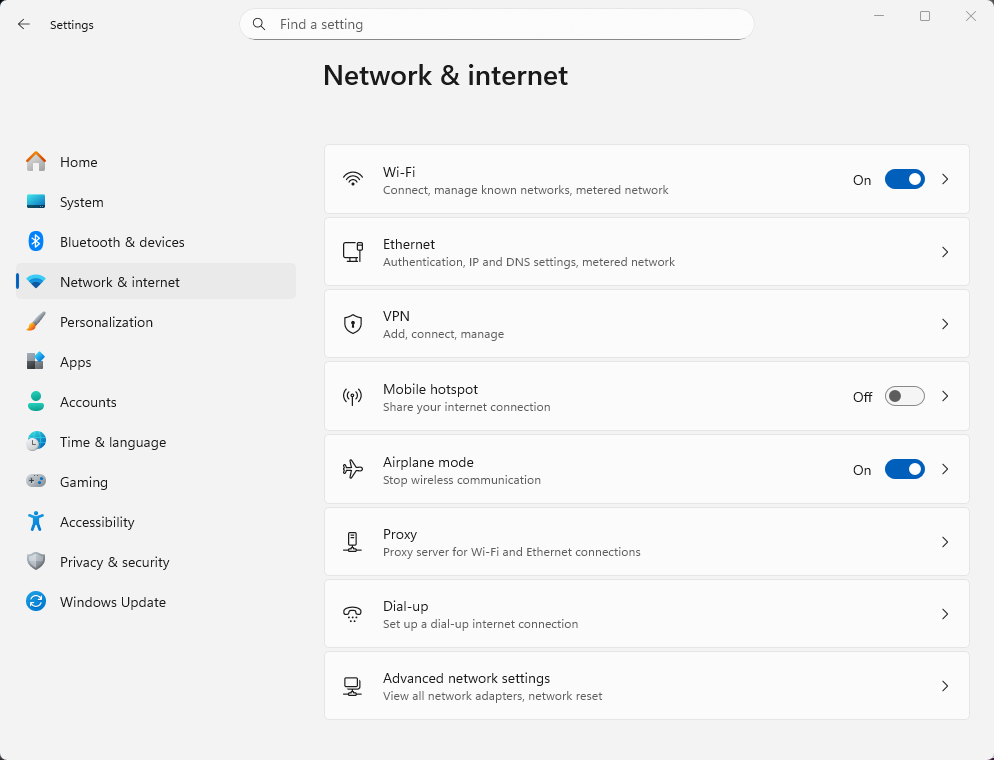The width and height of the screenshot is (994, 760).
Task: Open Windows Update section
Action: point(113,602)
